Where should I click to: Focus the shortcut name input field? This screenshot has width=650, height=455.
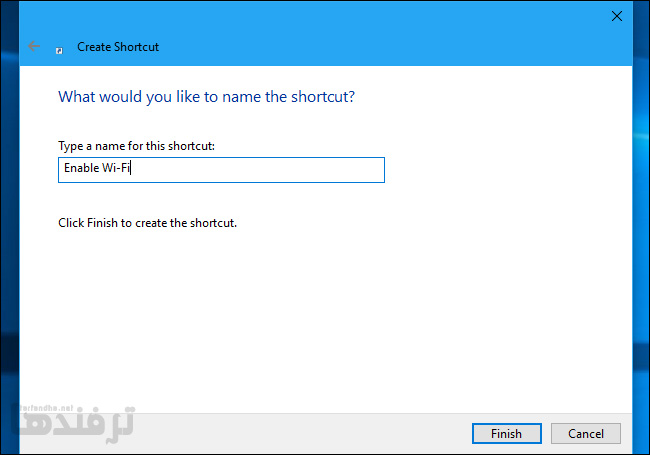tap(221, 170)
